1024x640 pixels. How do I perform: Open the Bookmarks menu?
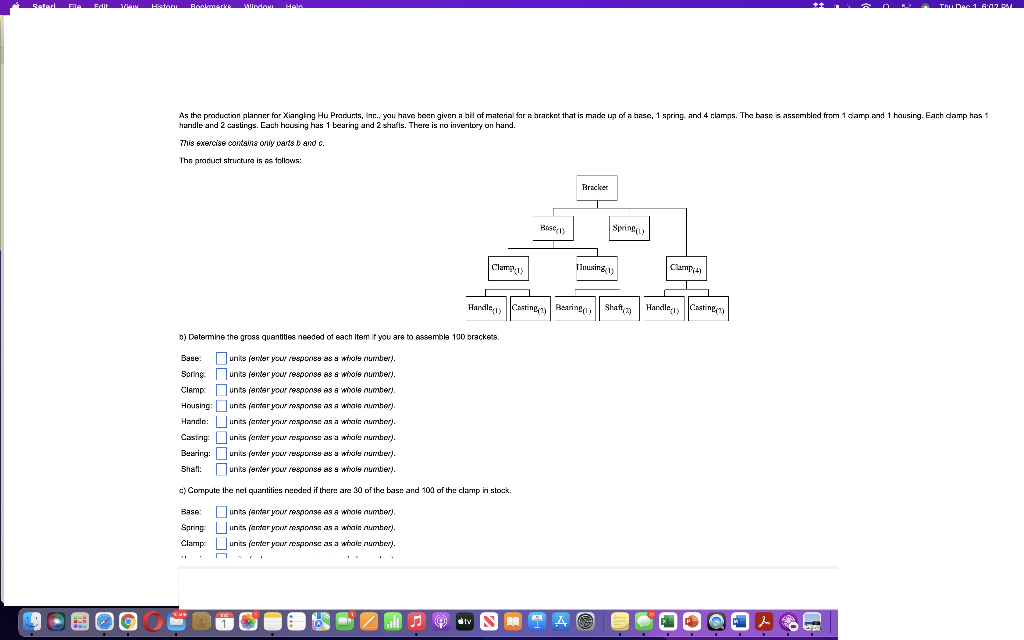click(x=211, y=6)
